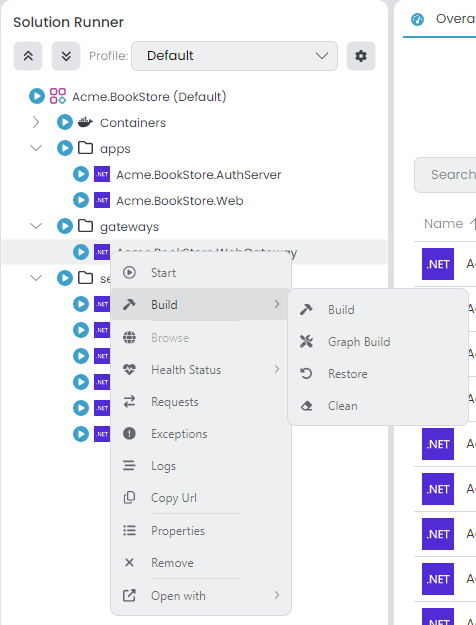Open Health Status submenu
The width and height of the screenshot is (476, 625).
click(201, 369)
